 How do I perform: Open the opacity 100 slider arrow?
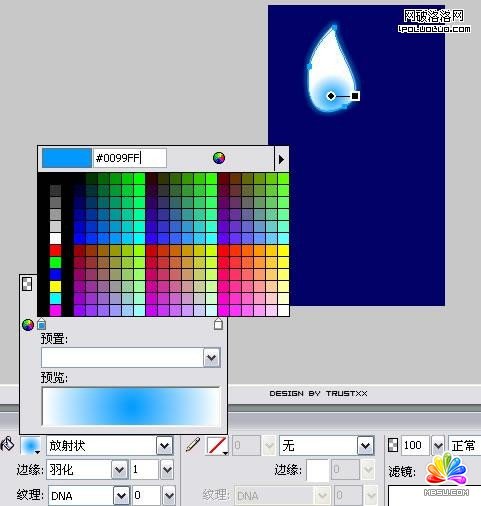[x=438, y=445]
